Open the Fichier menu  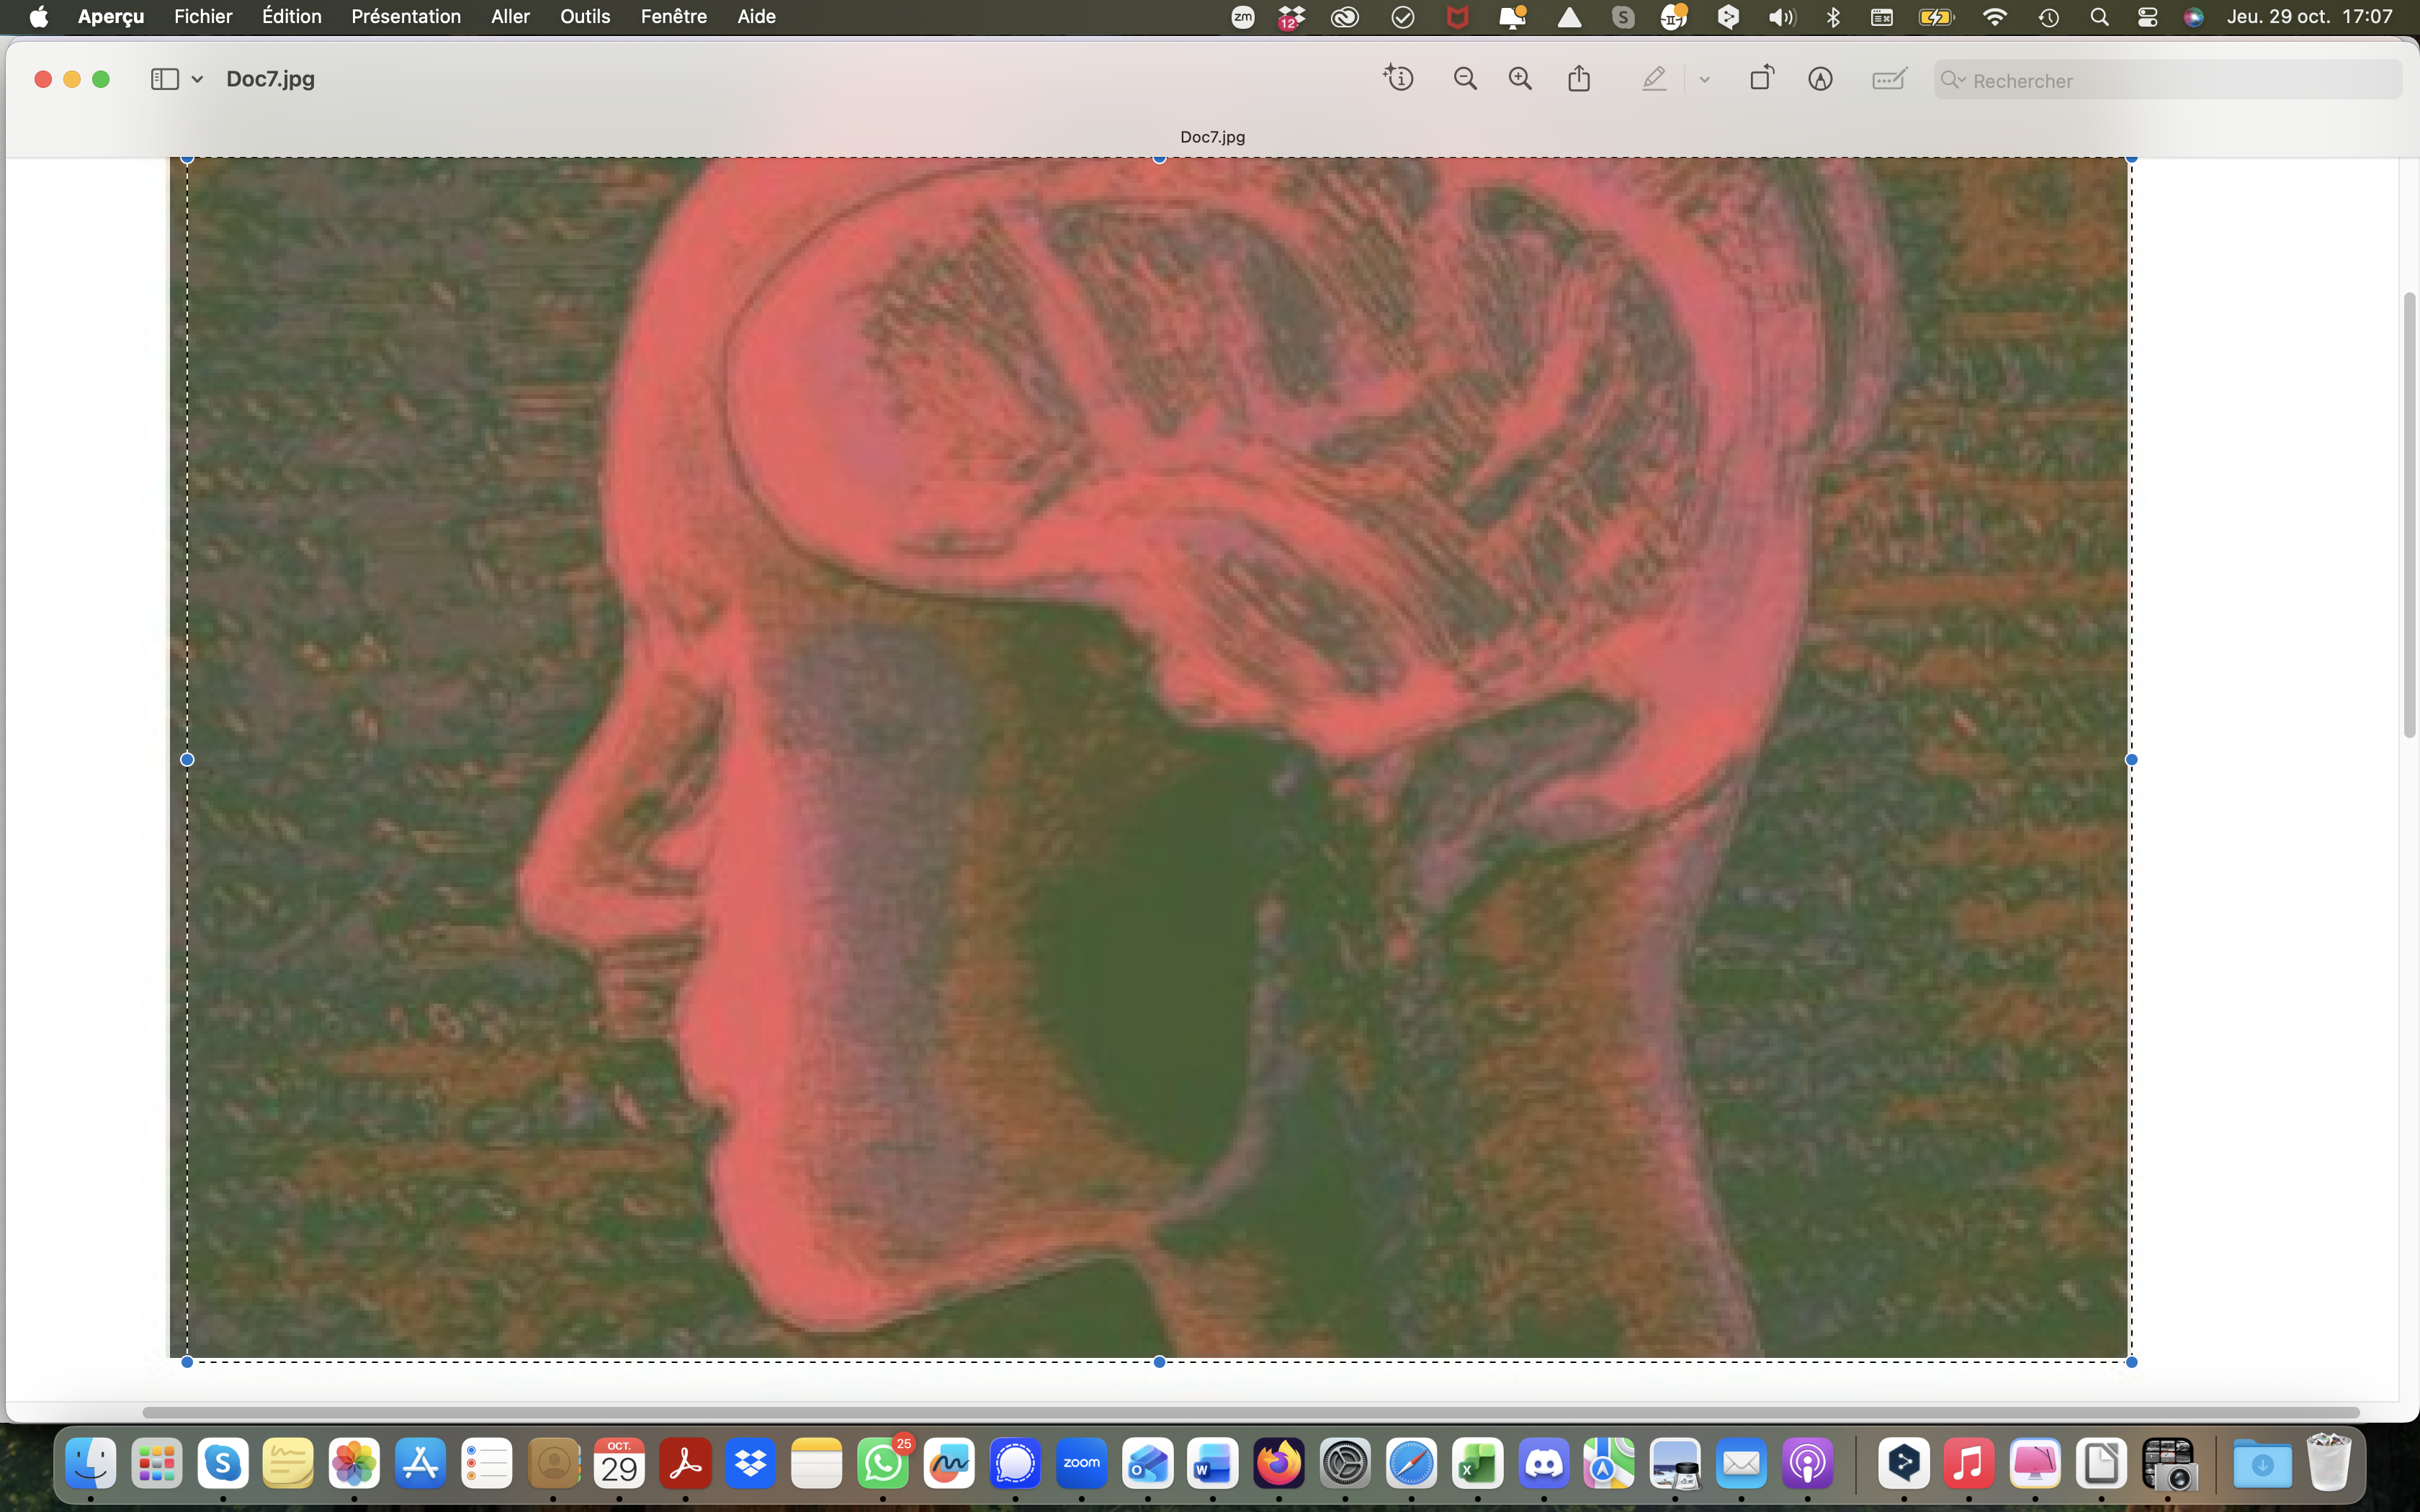coord(203,16)
